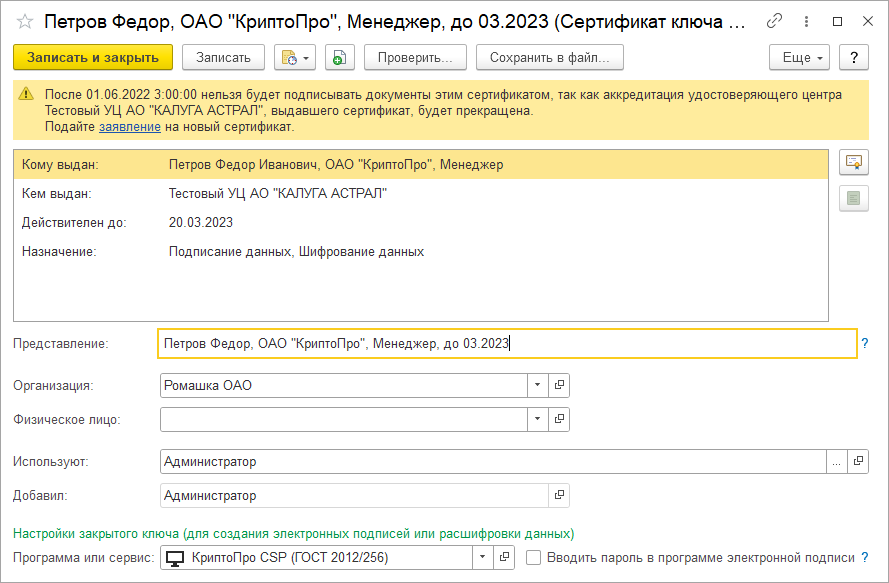The image size is (889, 583).
Task: Close the certificate window
Action: 867,22
